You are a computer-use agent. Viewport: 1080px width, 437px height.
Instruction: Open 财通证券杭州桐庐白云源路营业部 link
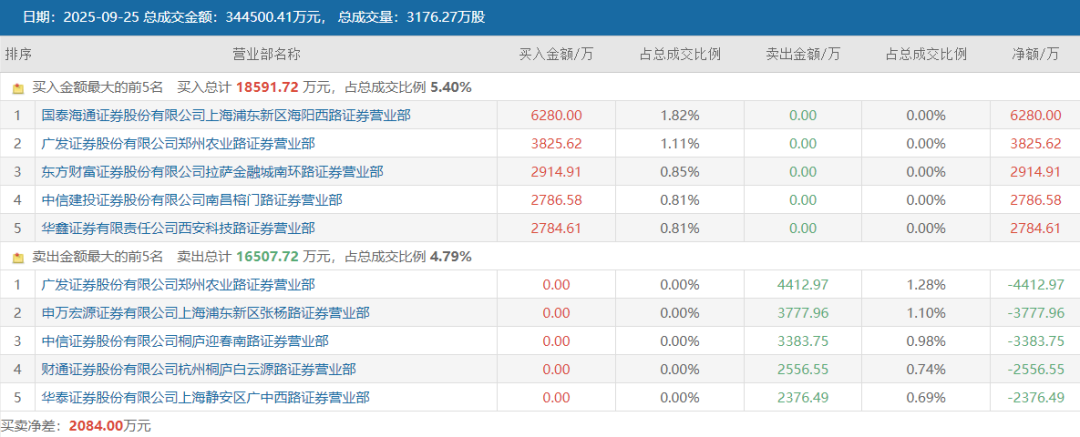coord(198,369)
